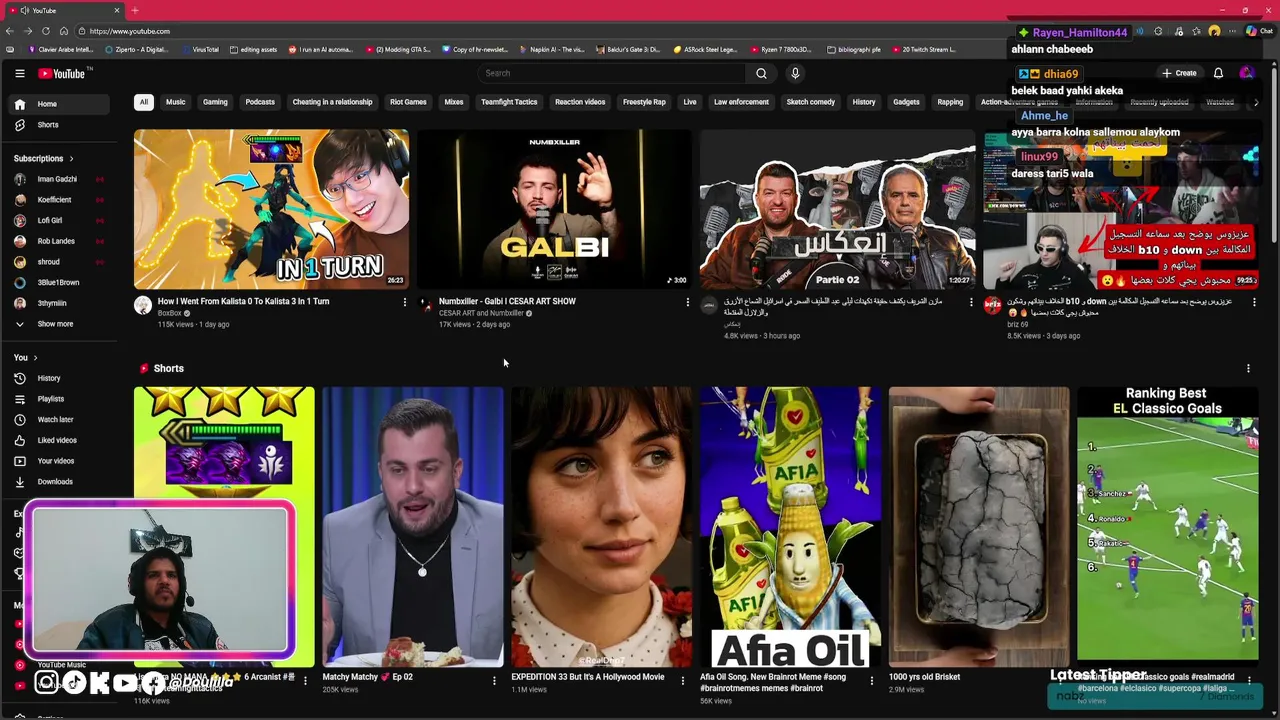Viewport: 1280px width, 720px height.
Task: Select the Podcasts filter chip
Action: (x=260, y=102)
